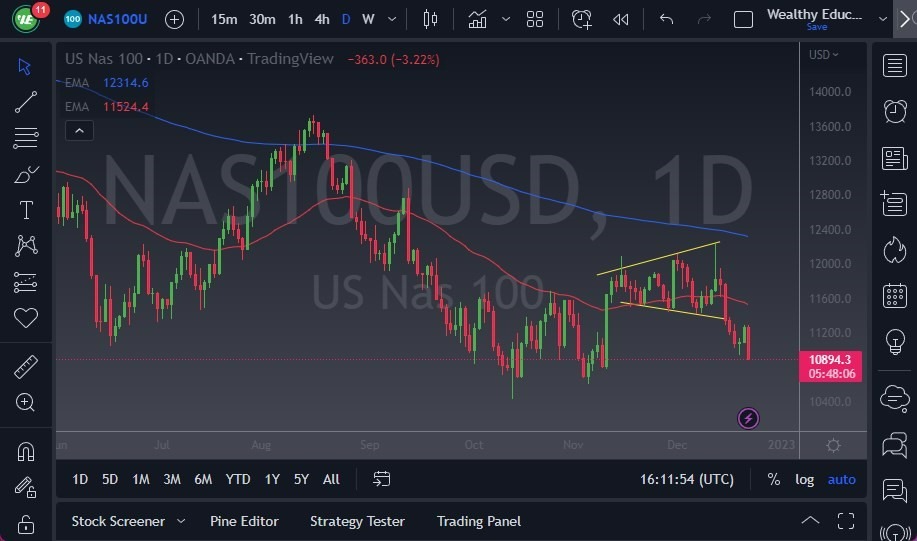Select the trend line drawing tool

coord(26,102)
